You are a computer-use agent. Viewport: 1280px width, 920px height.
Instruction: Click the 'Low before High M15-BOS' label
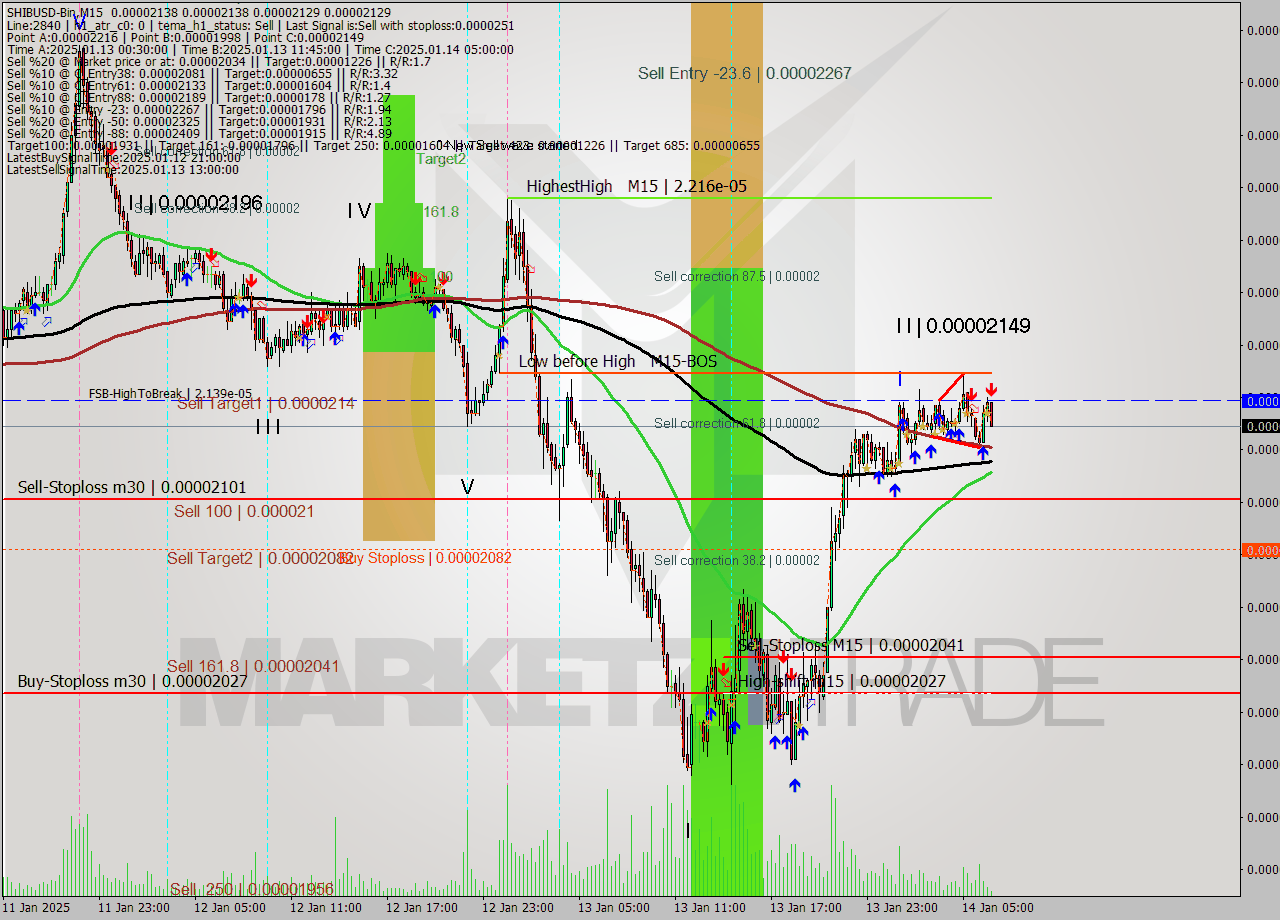coord(617,361)
